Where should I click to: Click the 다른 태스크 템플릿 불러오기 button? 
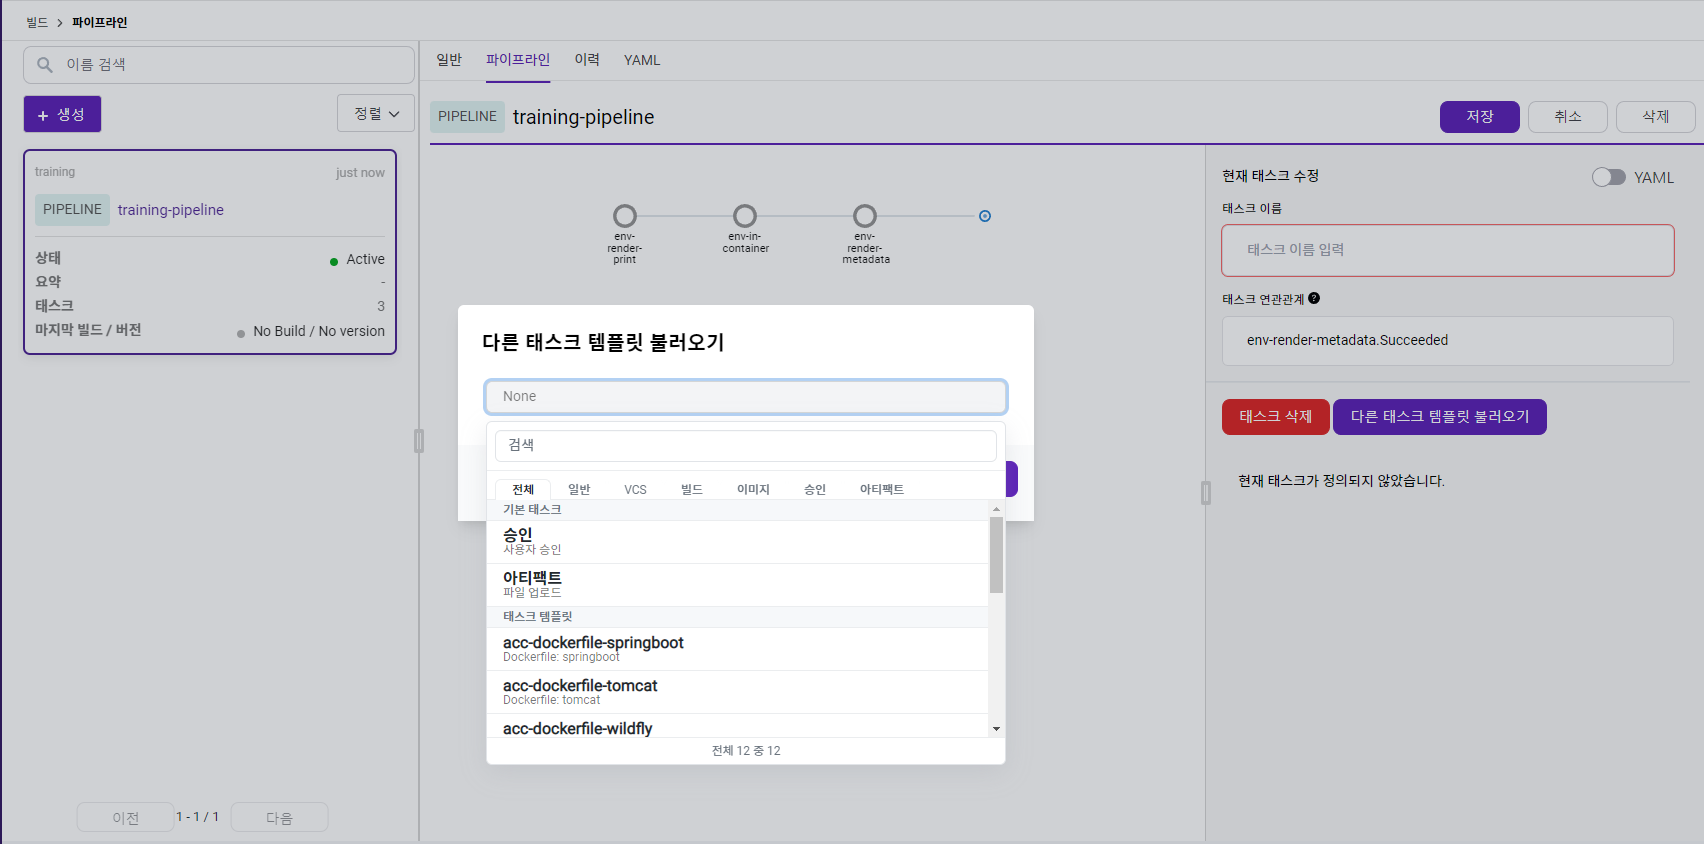[x=1440, y=417]
